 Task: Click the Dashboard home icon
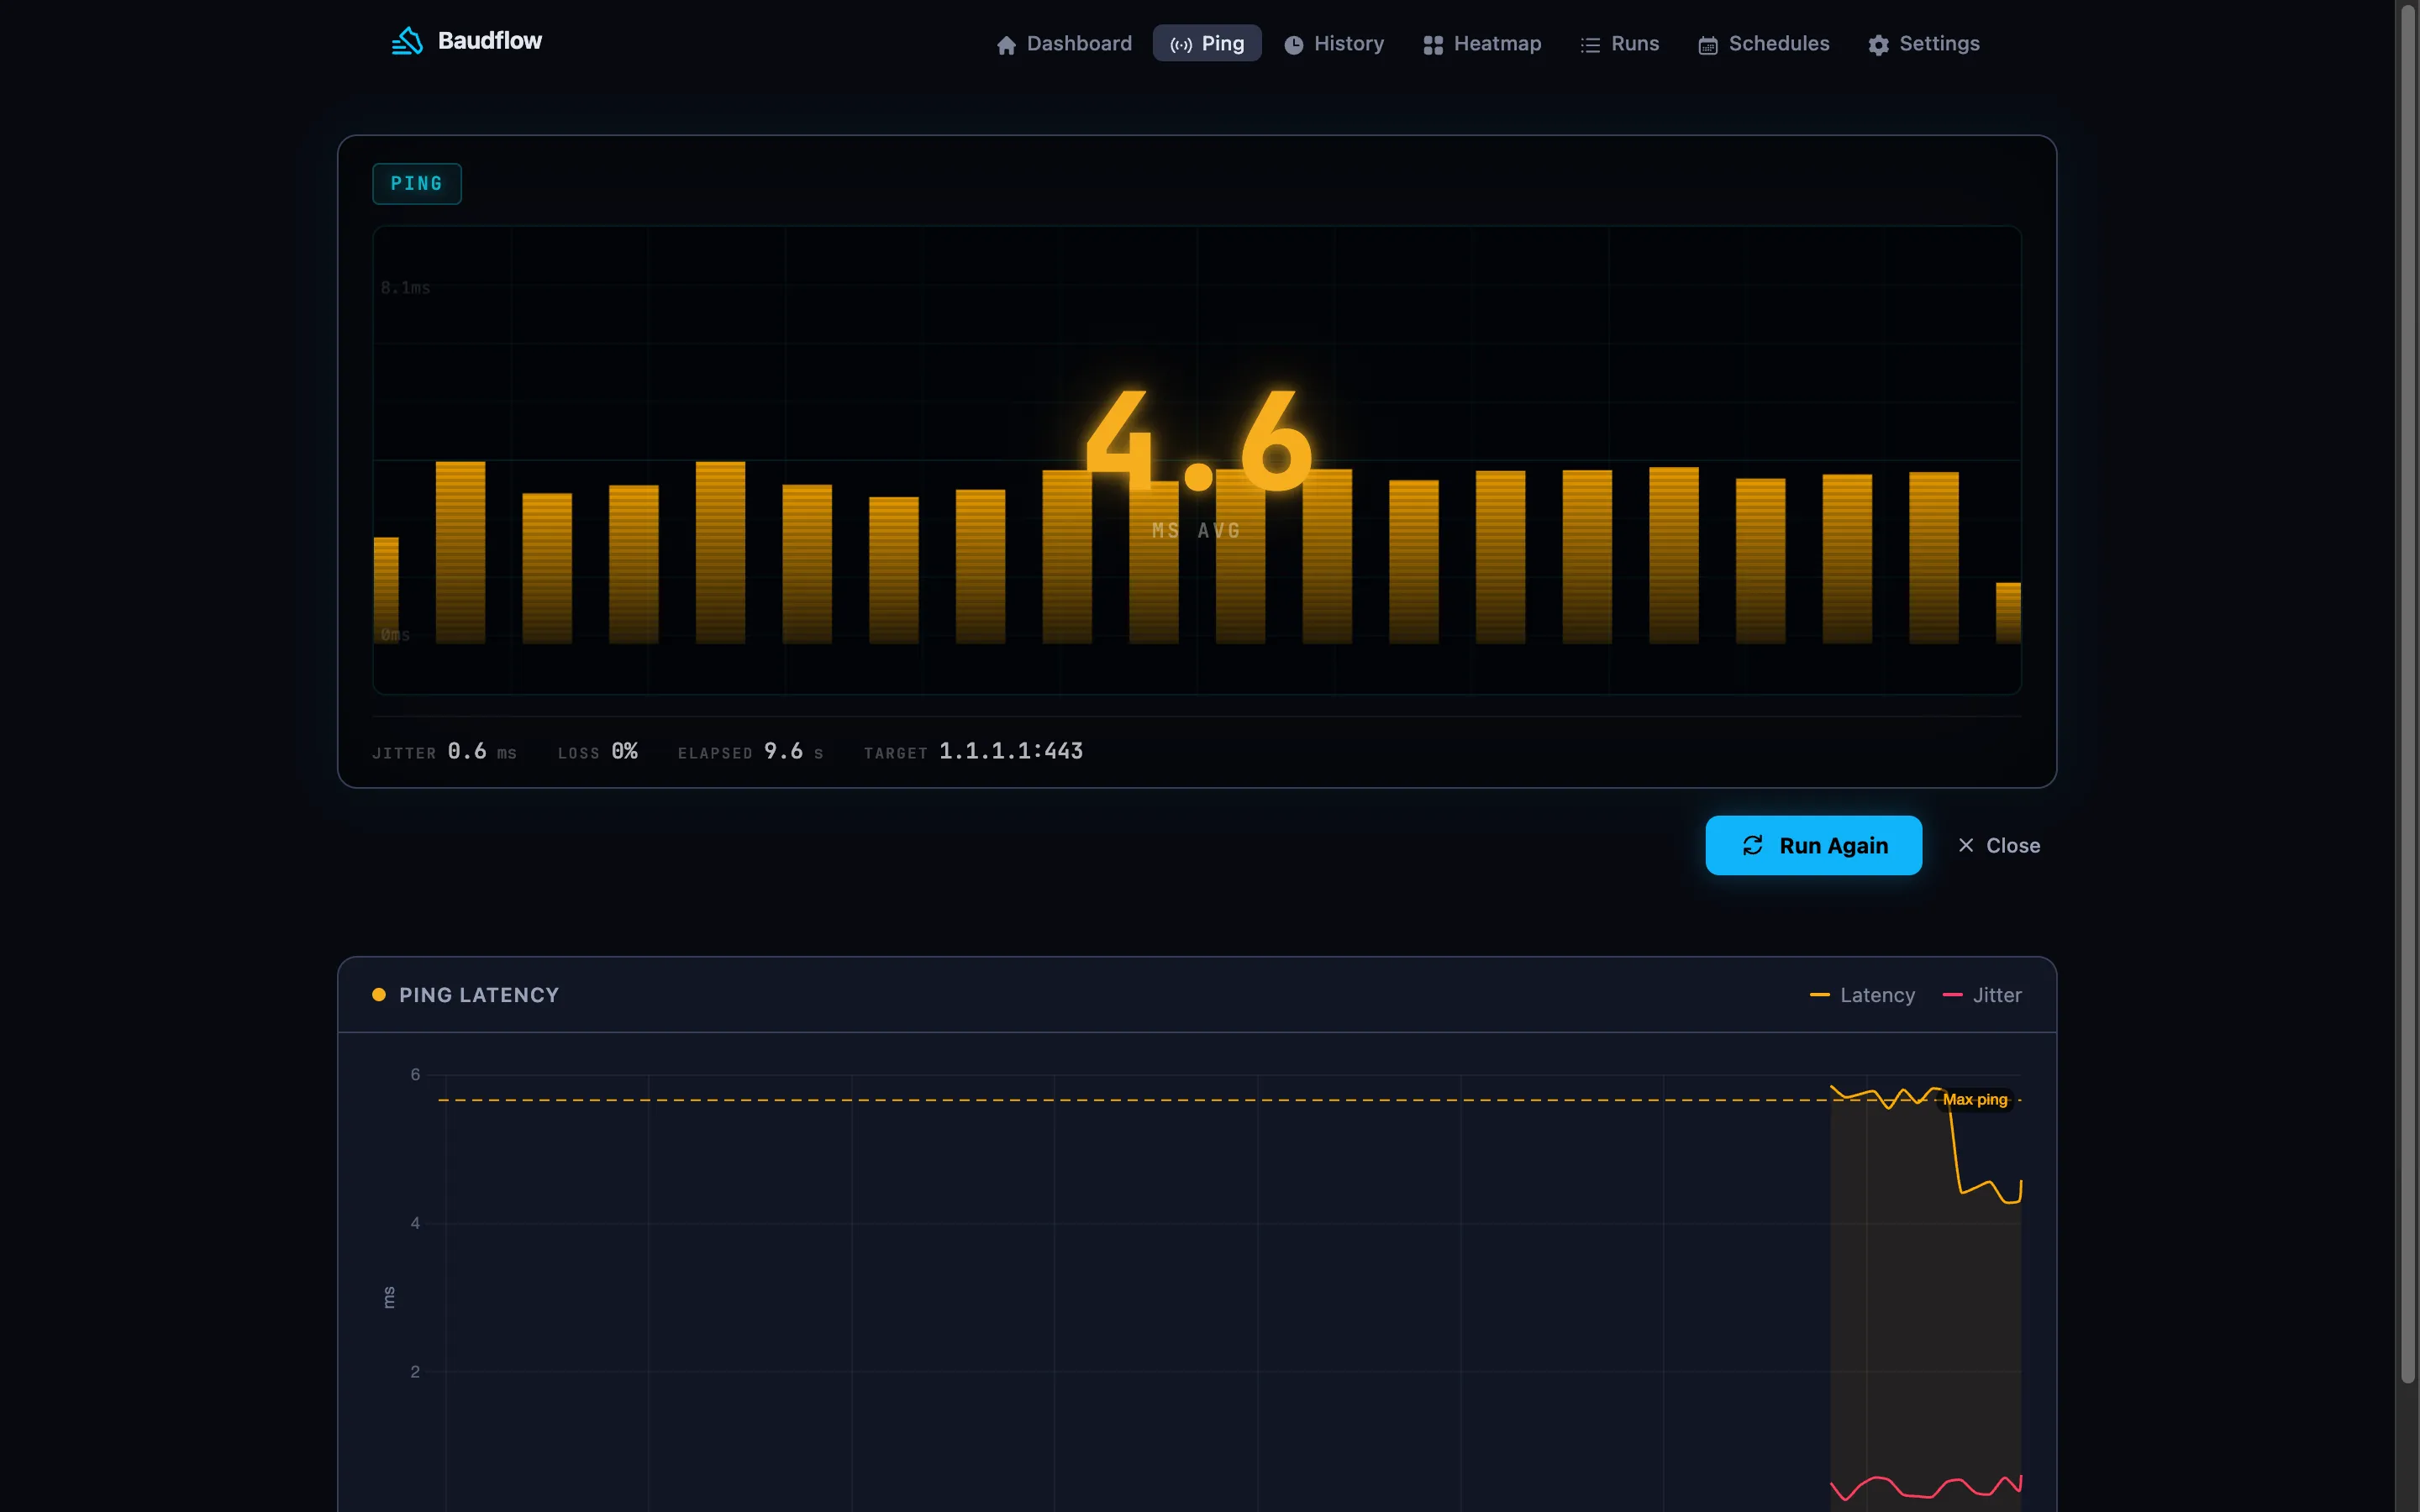[x=1006, y=45]
